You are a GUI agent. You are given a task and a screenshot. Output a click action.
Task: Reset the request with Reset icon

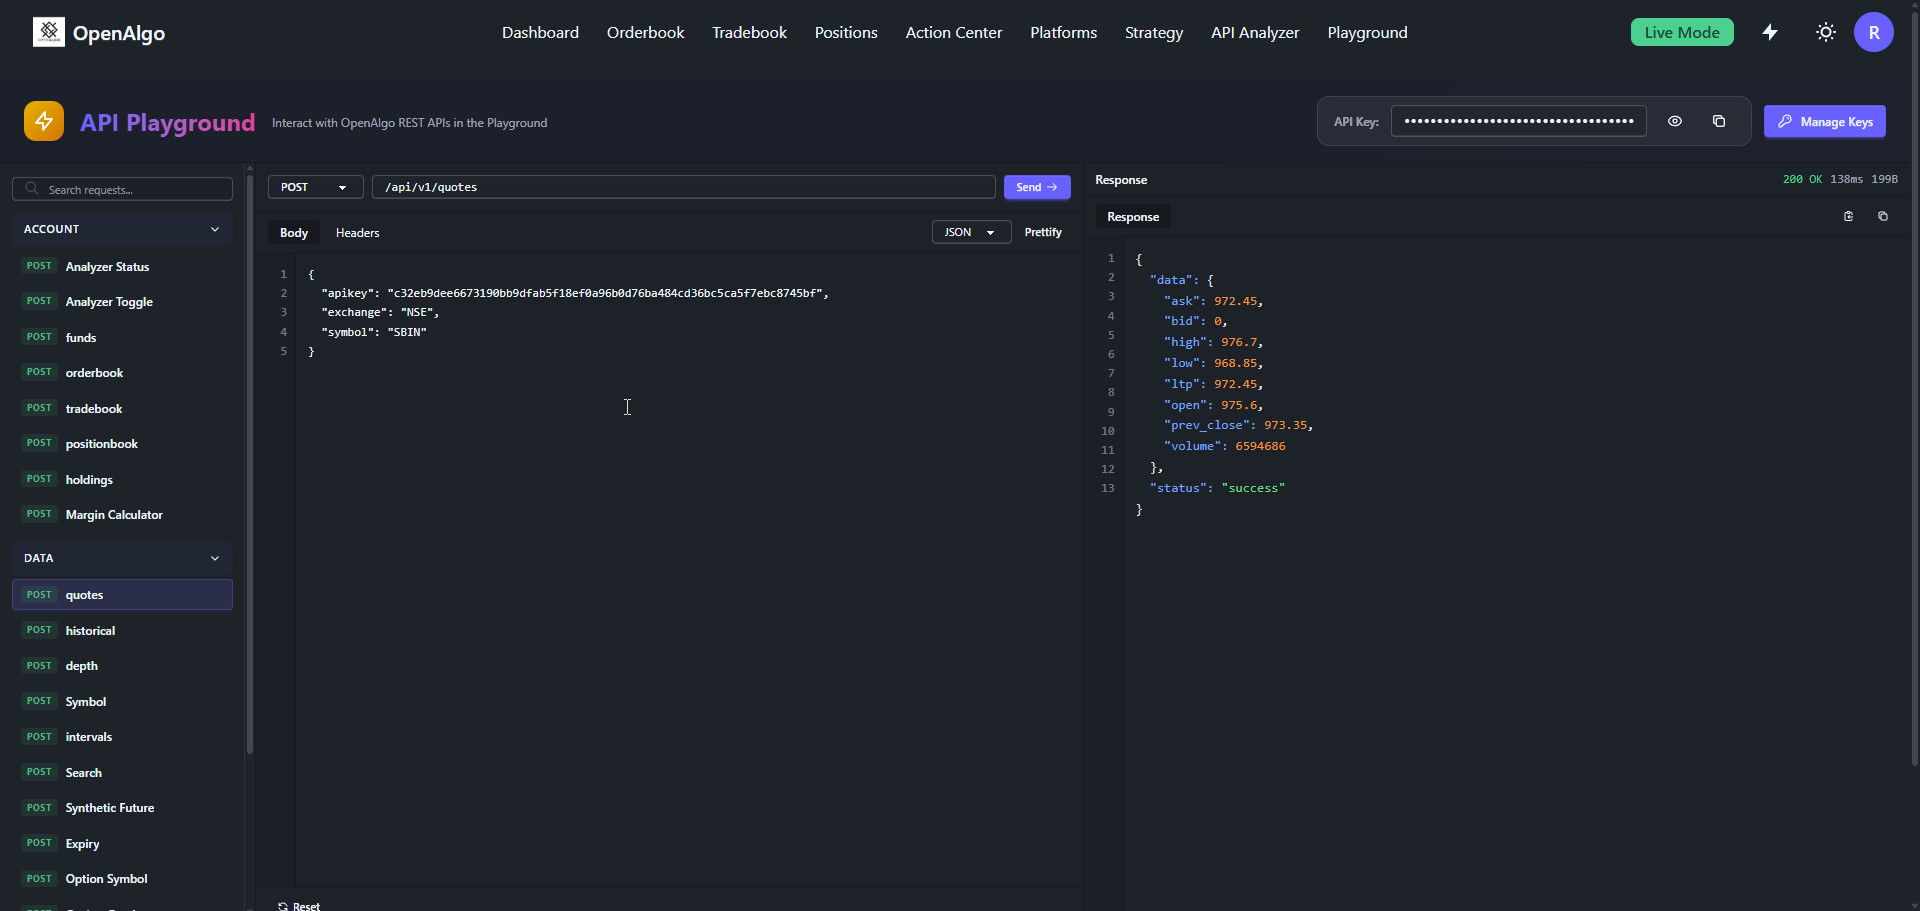(284, 905)
